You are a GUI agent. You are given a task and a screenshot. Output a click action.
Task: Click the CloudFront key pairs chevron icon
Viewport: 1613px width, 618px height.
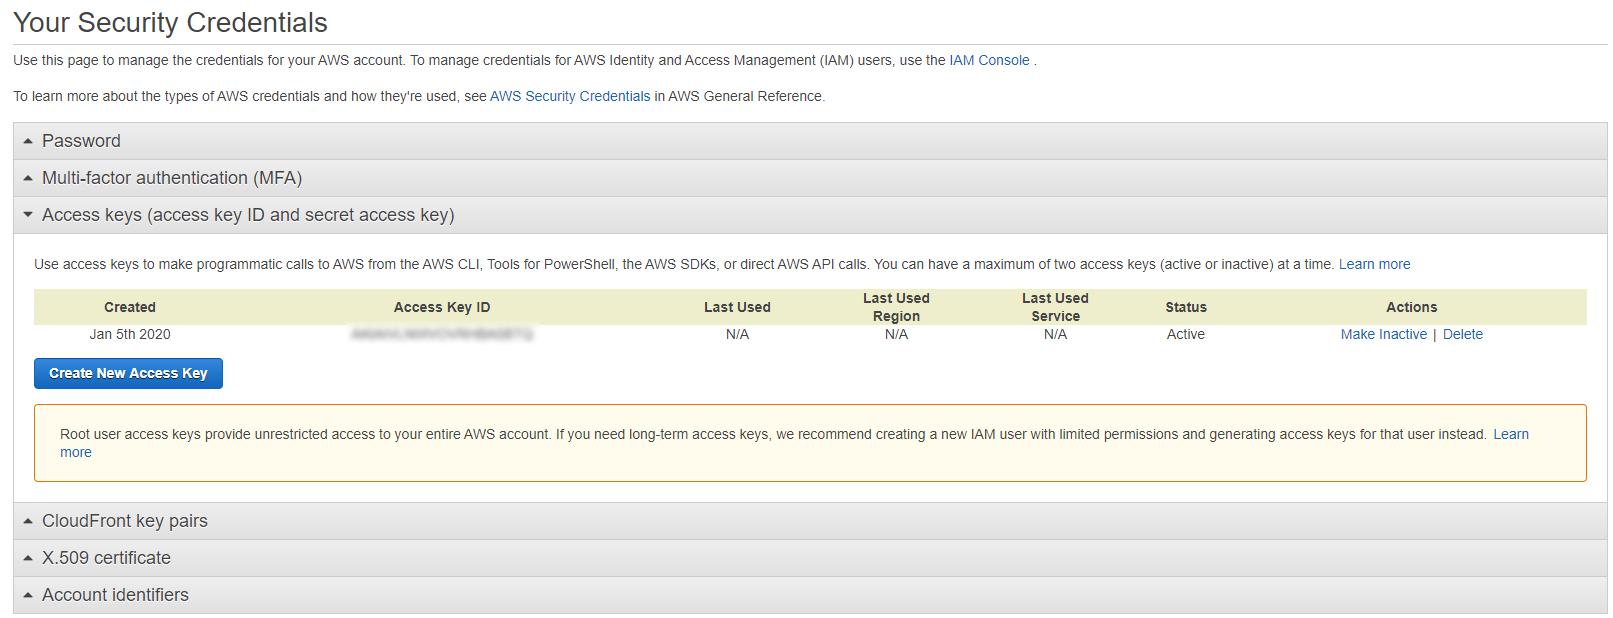(27, 520)
